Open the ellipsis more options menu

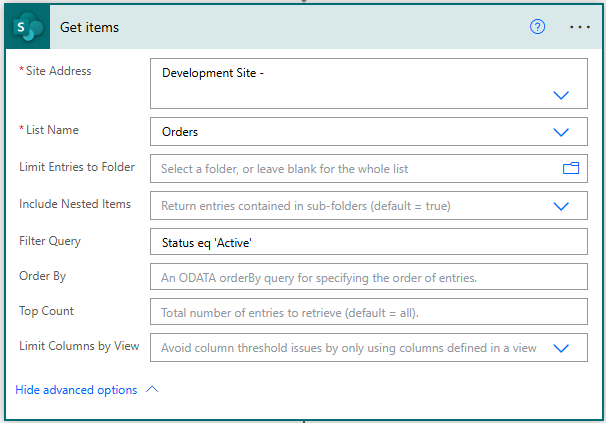[x=580, y=27]
